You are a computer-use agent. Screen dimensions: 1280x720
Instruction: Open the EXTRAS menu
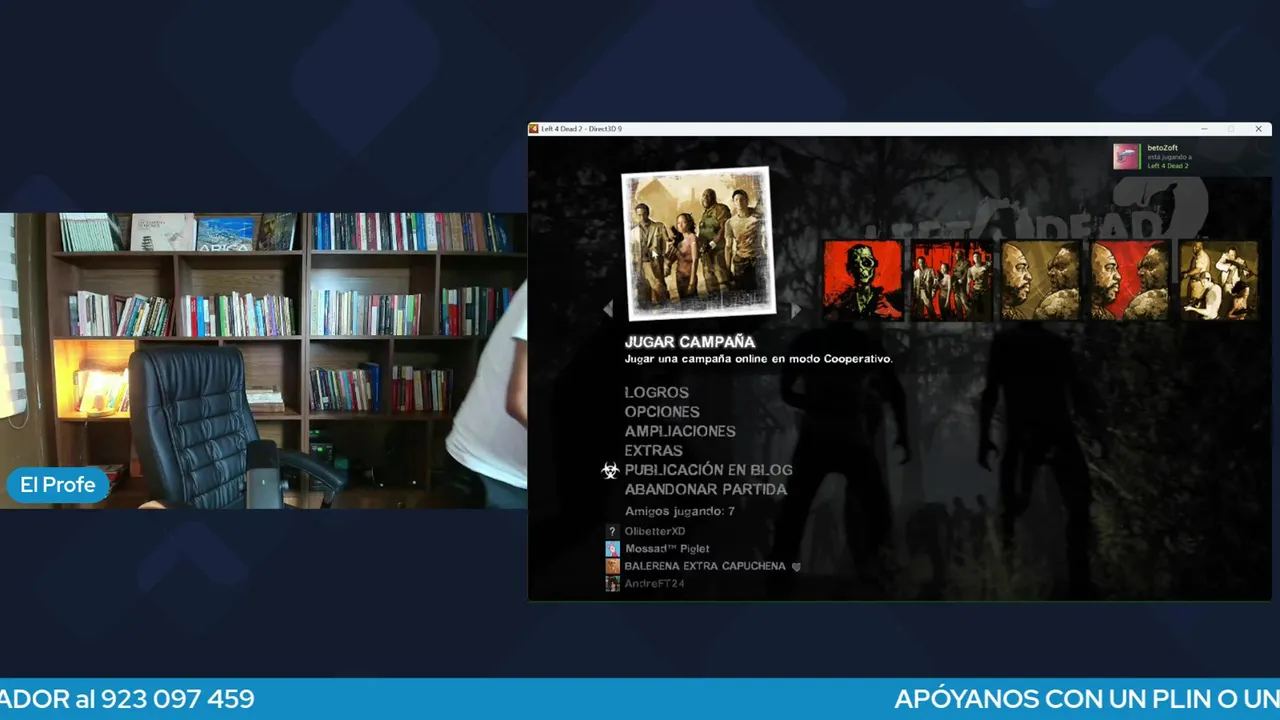point(654,451)
